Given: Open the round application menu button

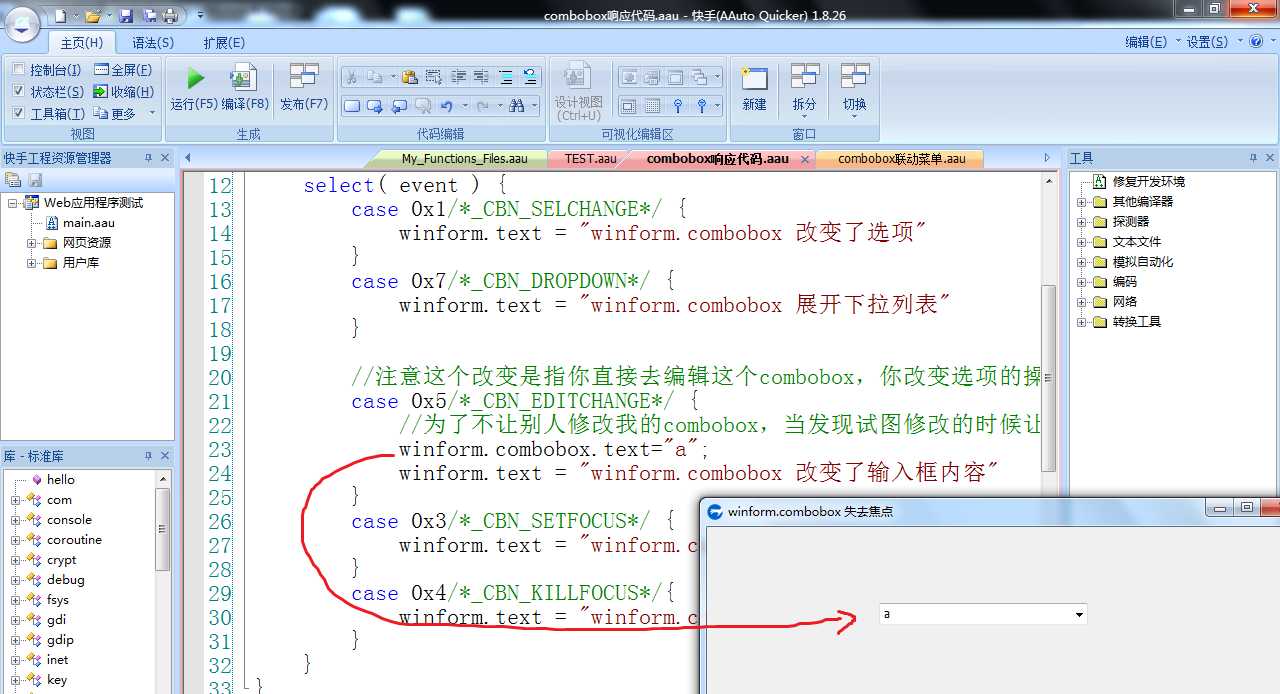Looking at the screenshot, I should [22, 22].
